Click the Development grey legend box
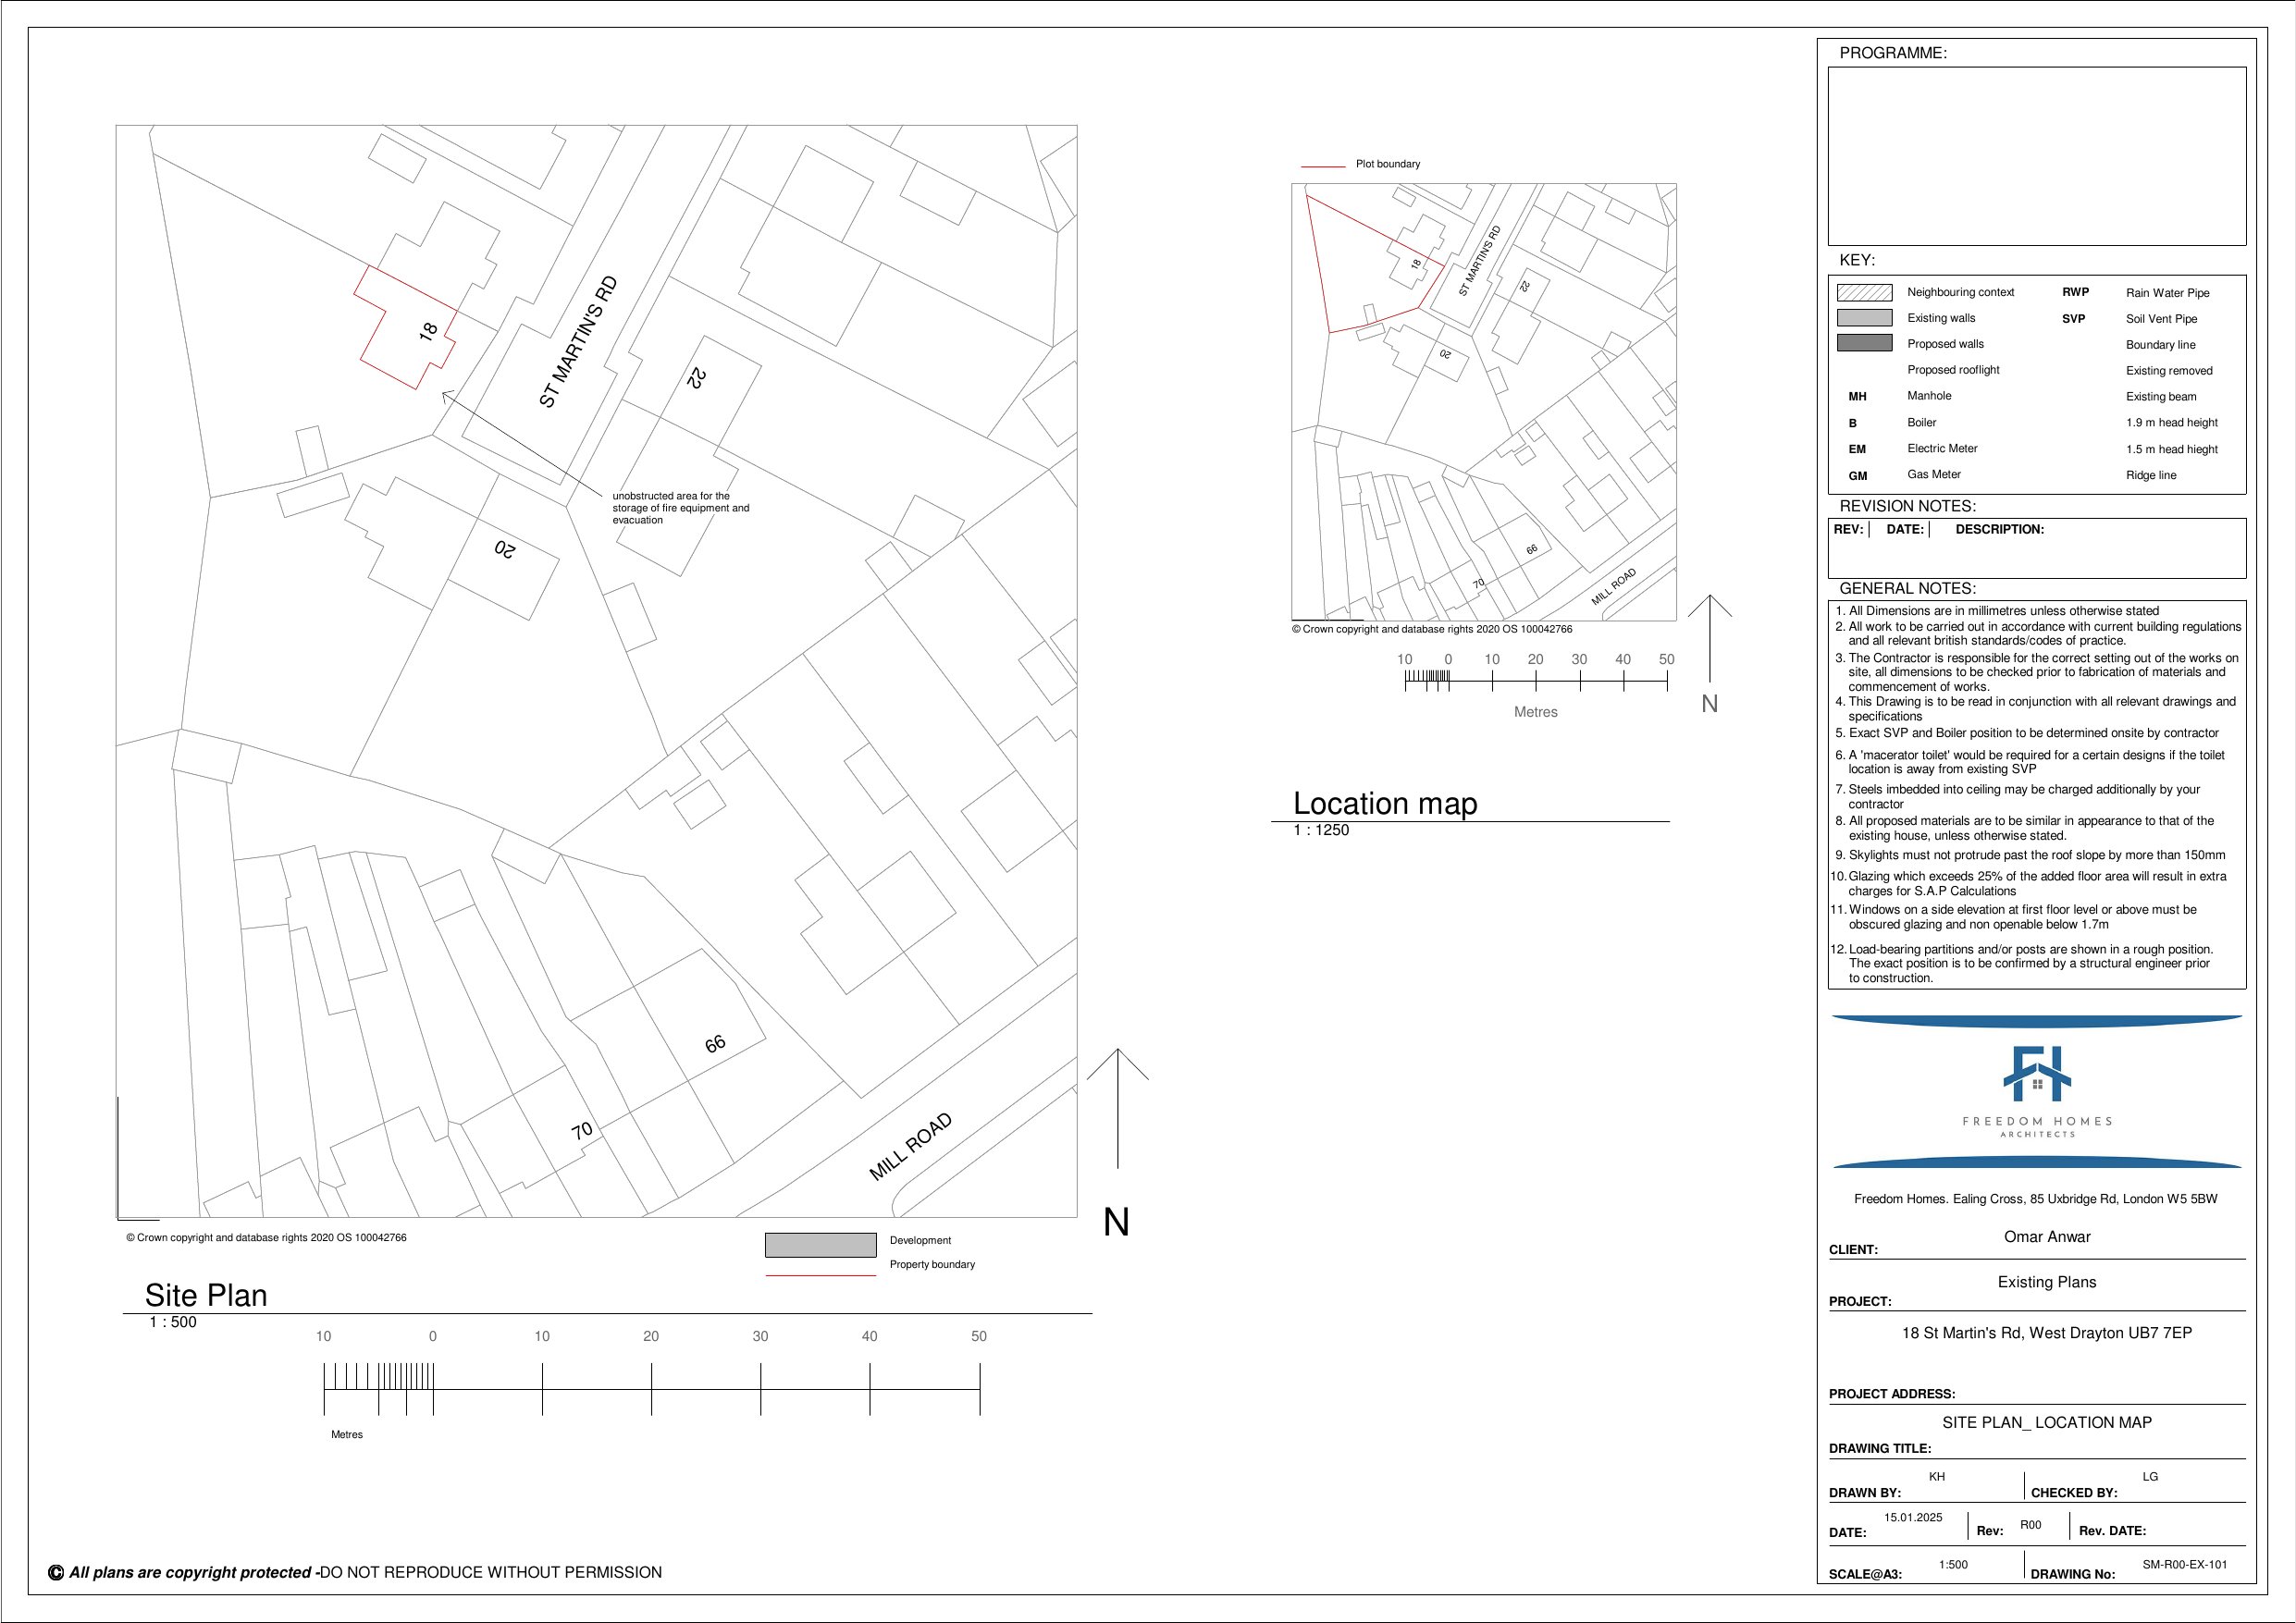This screenshot has height=1623, width=2296. click(820, 1245)
